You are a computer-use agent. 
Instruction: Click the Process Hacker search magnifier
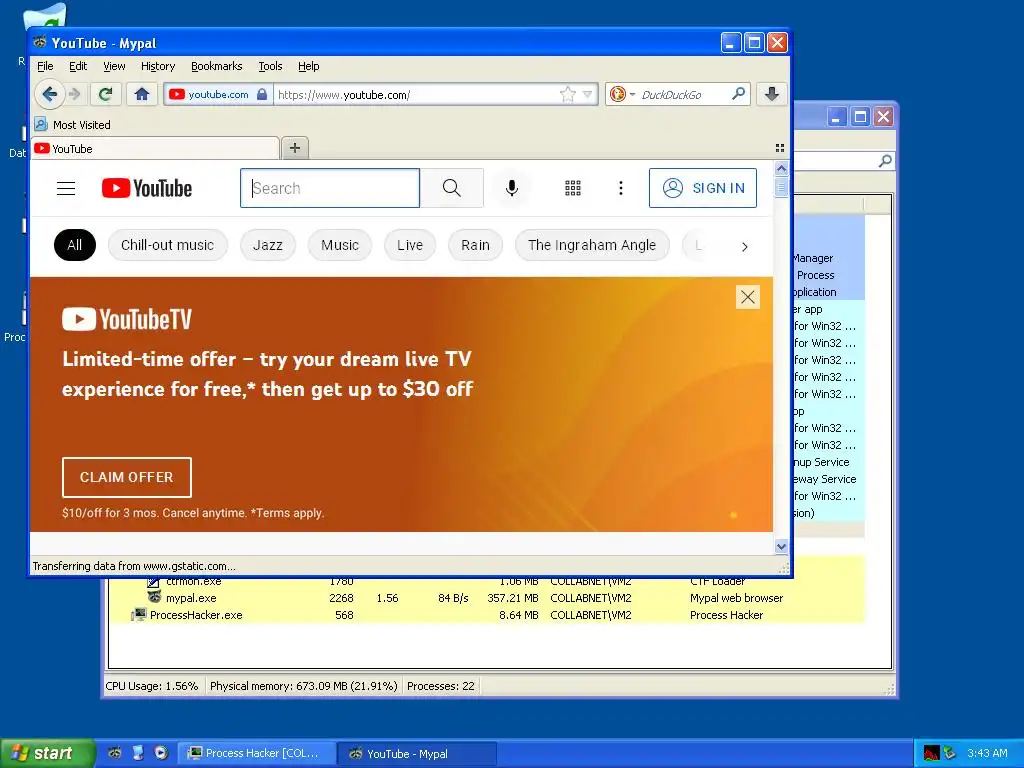click(x=885, y=161)
